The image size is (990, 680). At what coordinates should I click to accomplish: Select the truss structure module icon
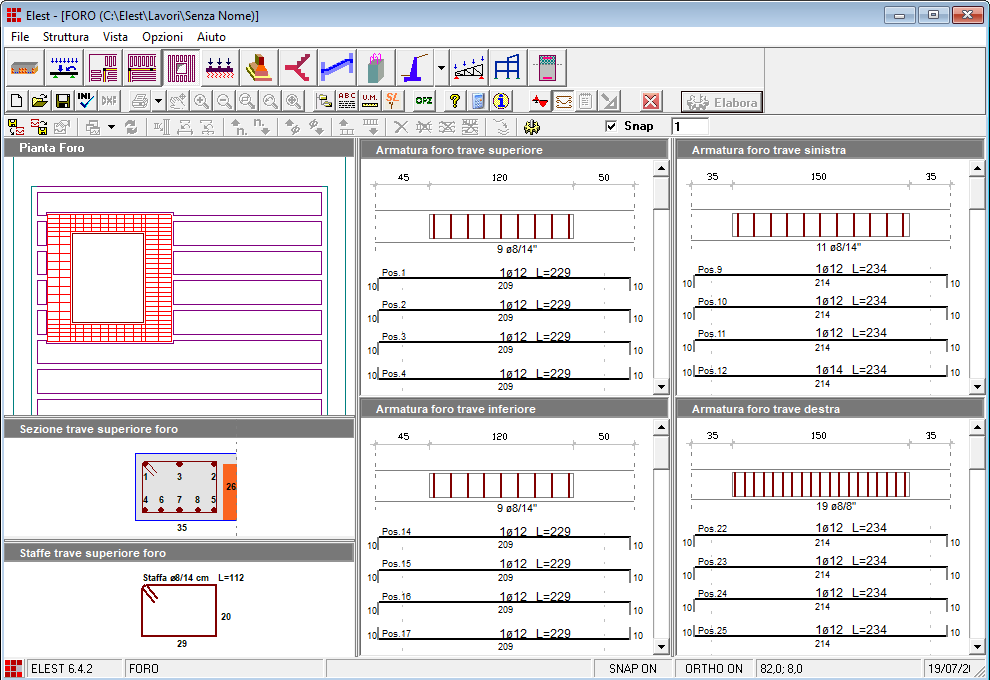(x=469, y=68)
